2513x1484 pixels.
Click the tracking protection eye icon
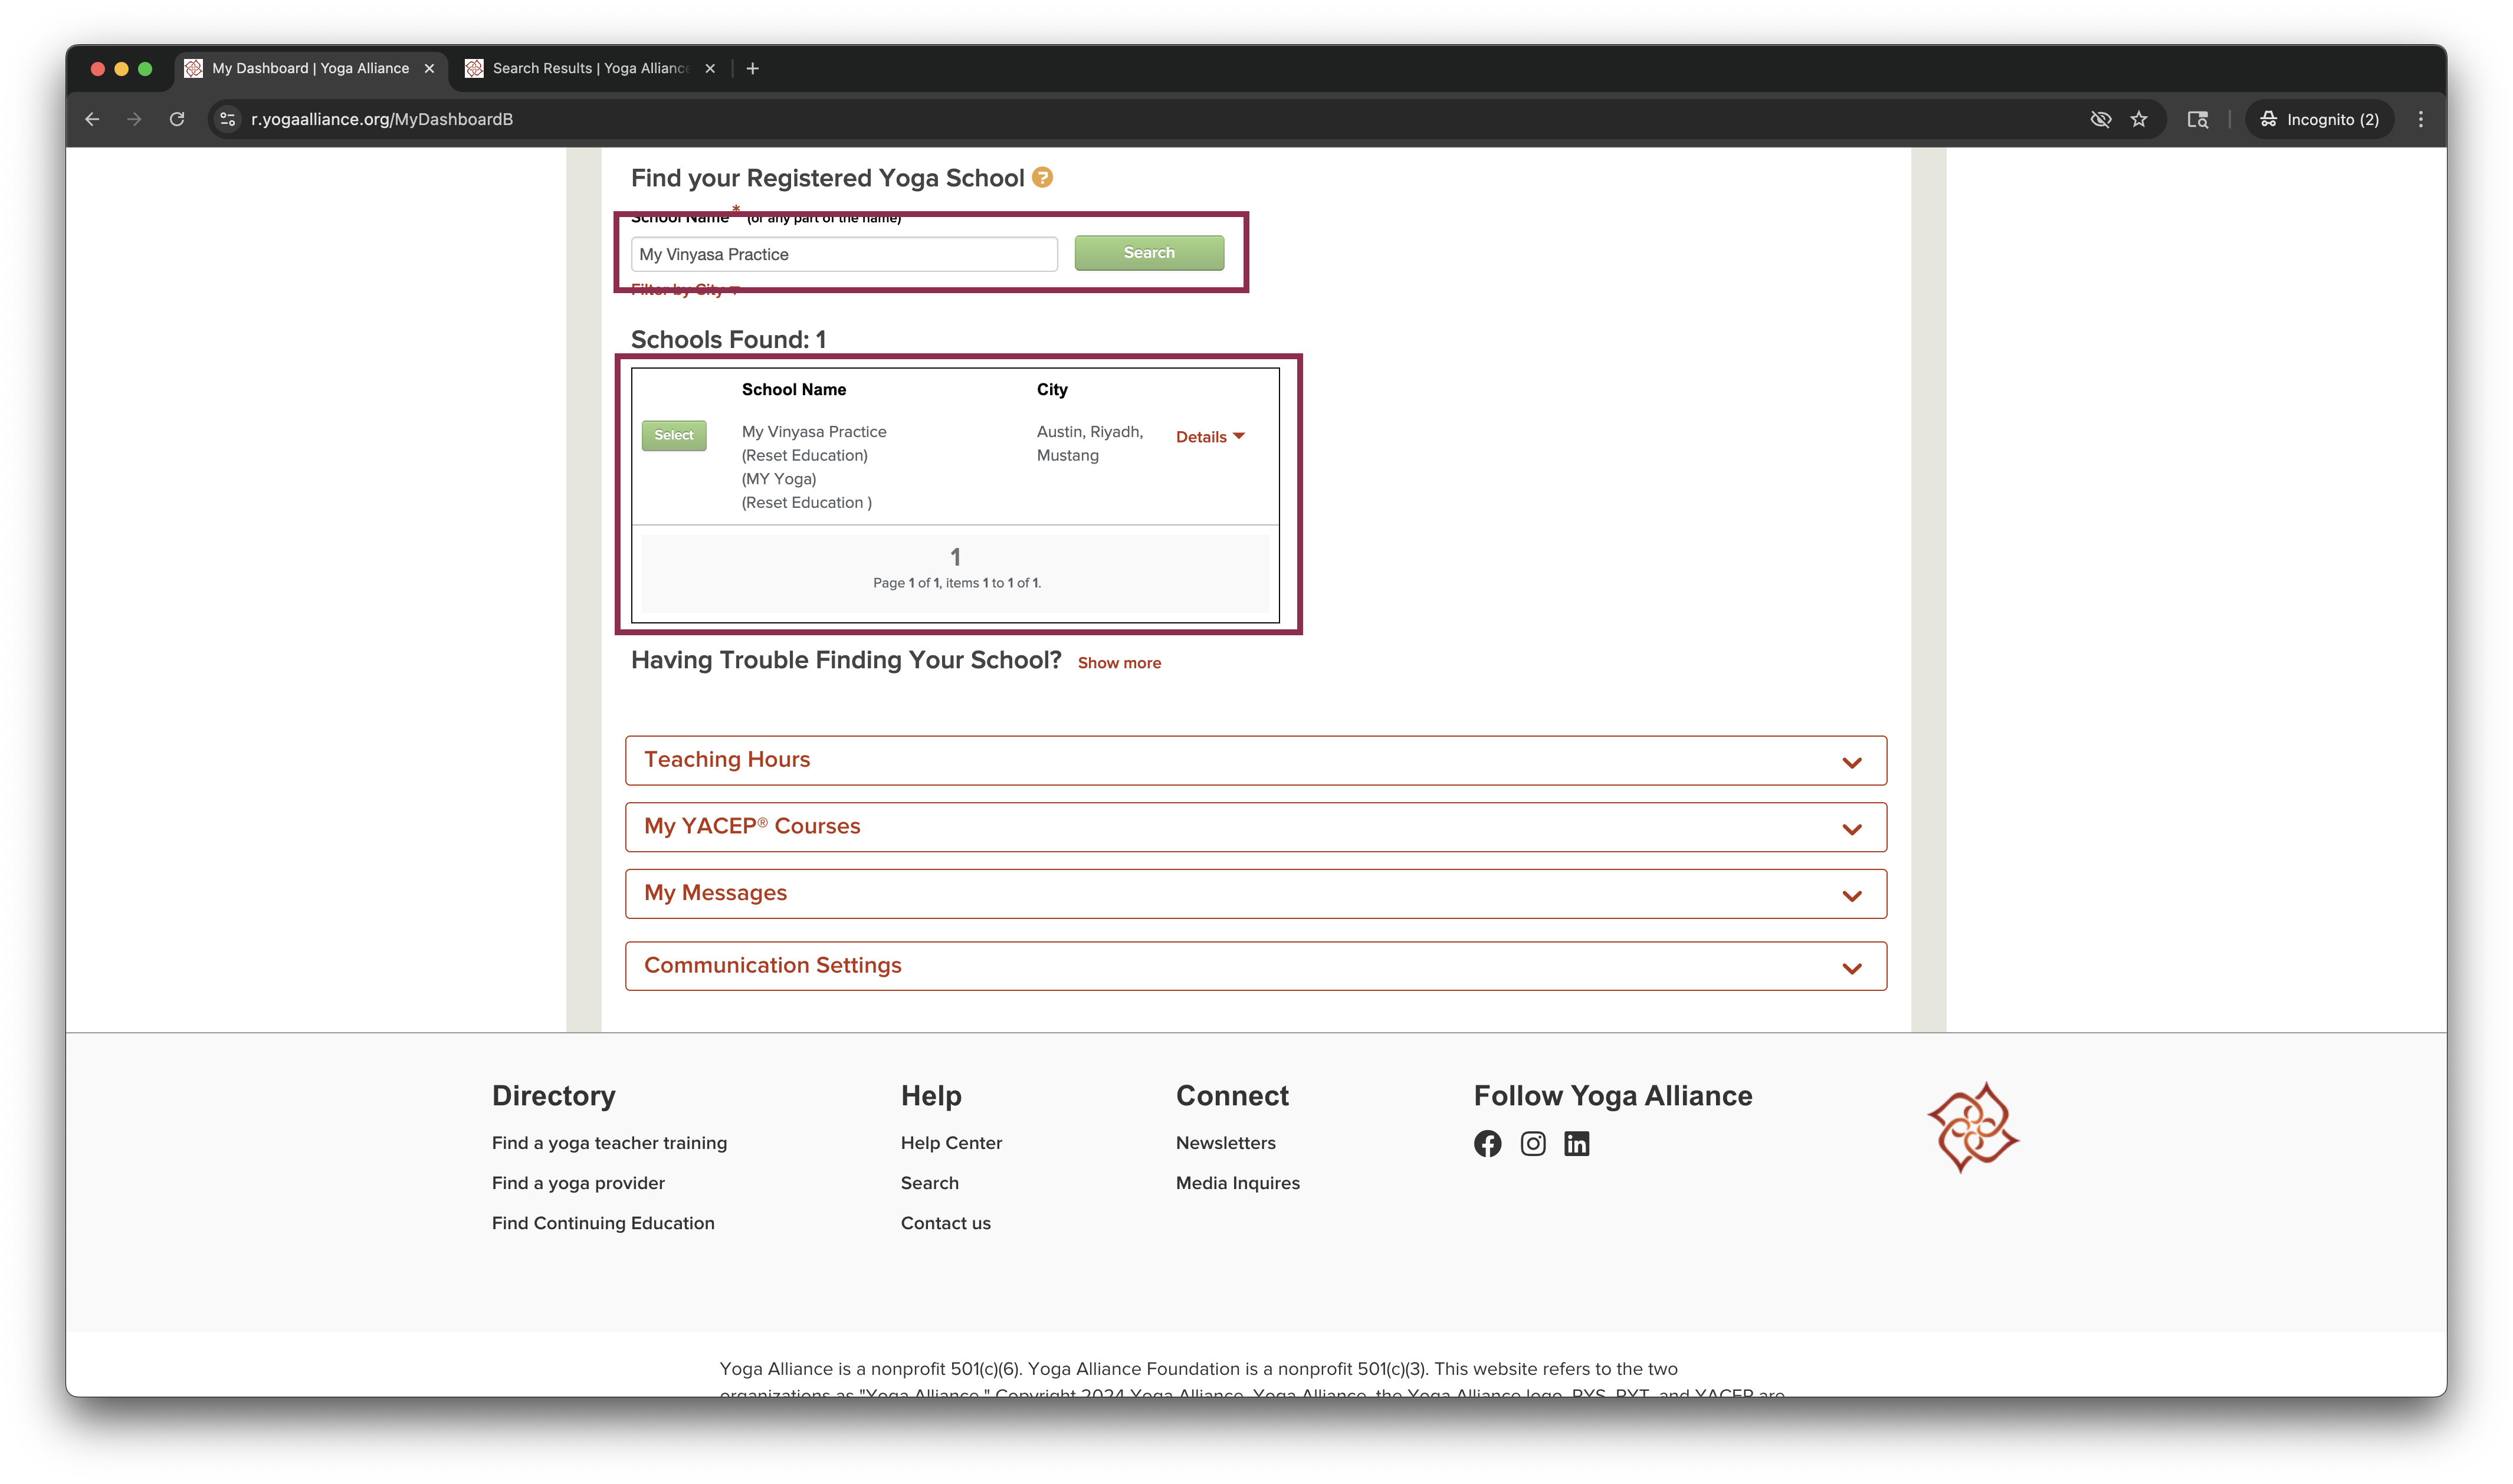(2100, 119)
